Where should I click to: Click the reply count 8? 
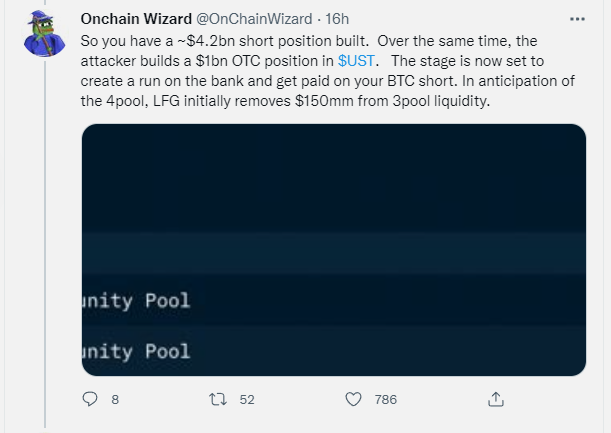tap(115, 399)
